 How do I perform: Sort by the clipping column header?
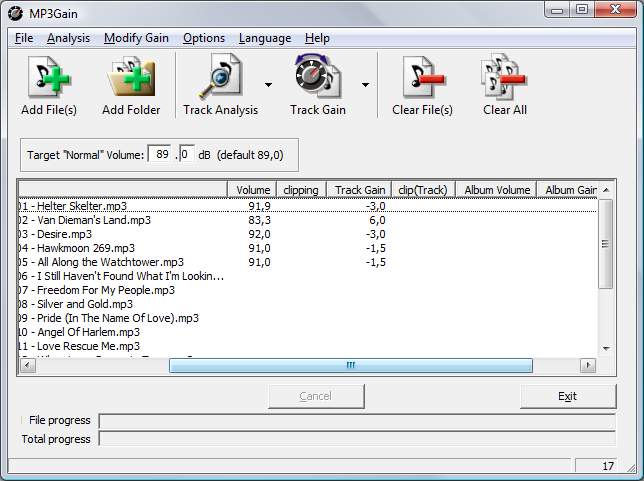point(301,190)
